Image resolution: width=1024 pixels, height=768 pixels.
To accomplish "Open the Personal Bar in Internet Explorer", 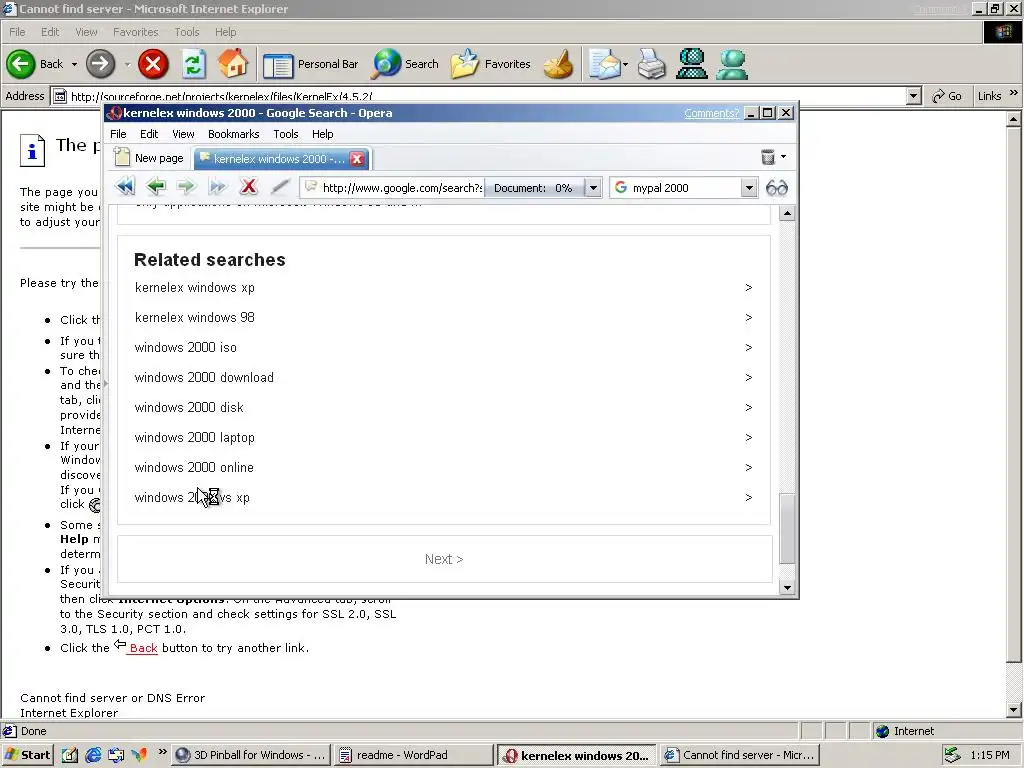I will point(311,64).
